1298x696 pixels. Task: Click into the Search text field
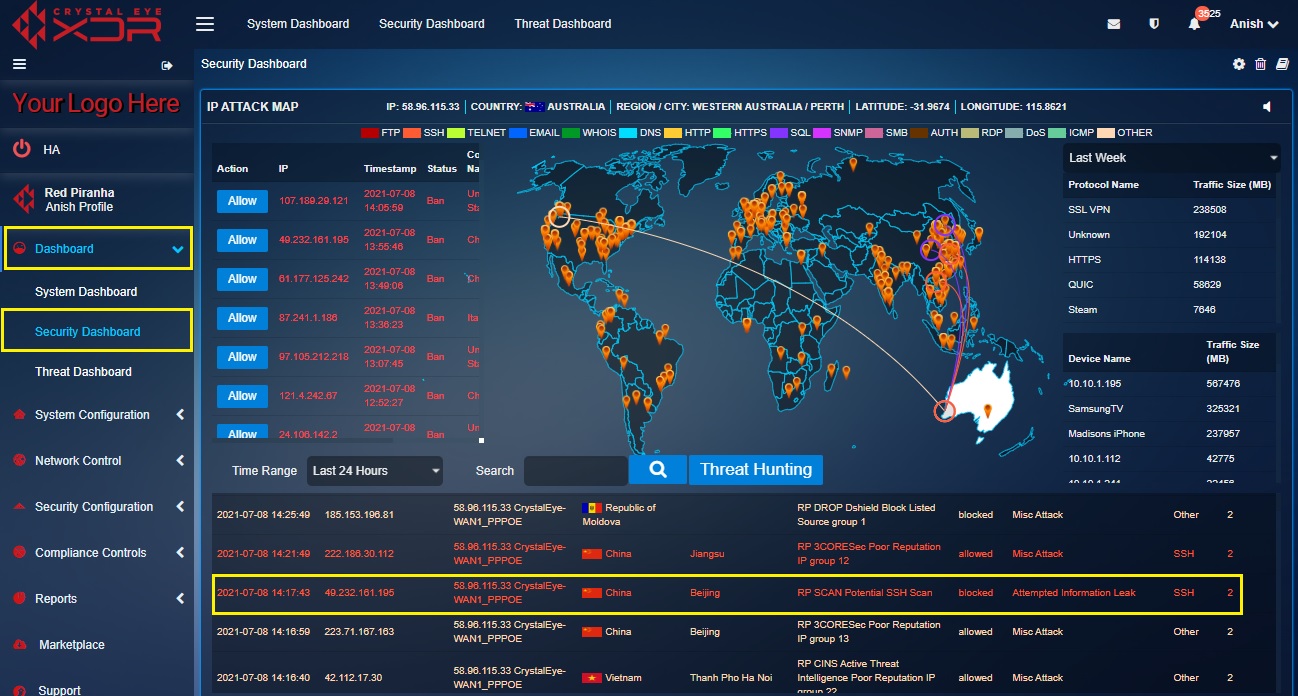pos(576,470)
